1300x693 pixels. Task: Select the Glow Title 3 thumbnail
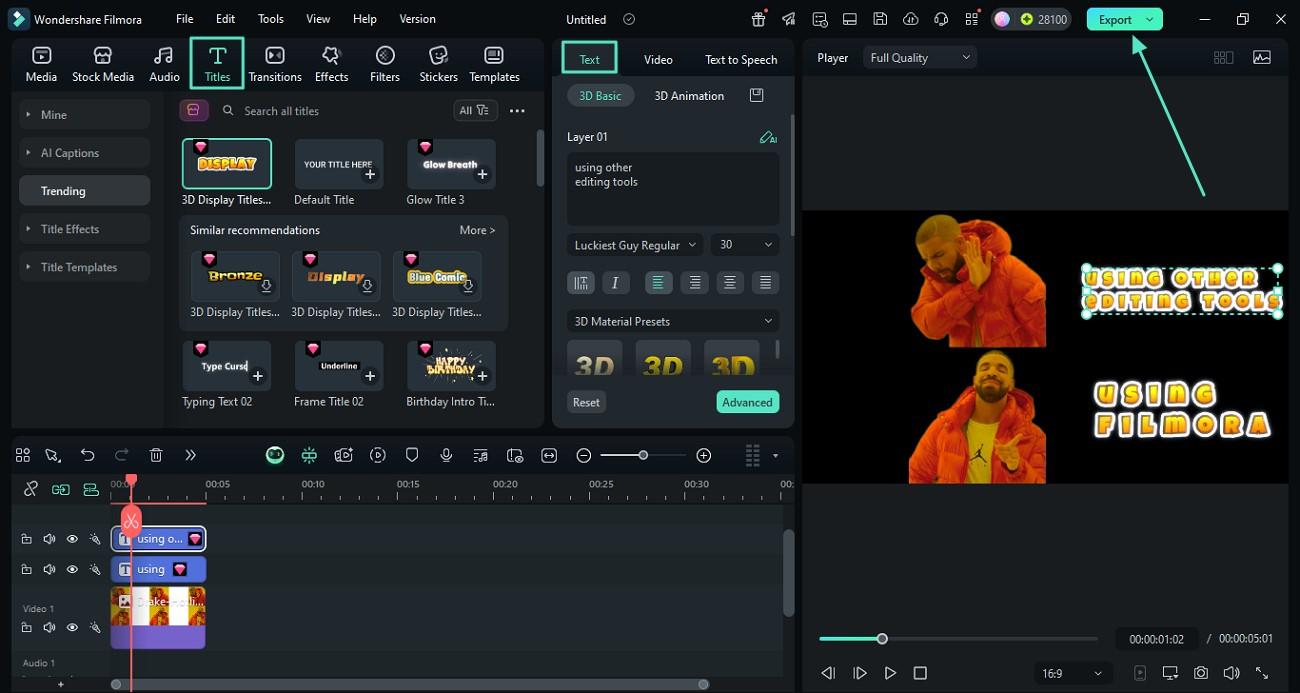451,164
